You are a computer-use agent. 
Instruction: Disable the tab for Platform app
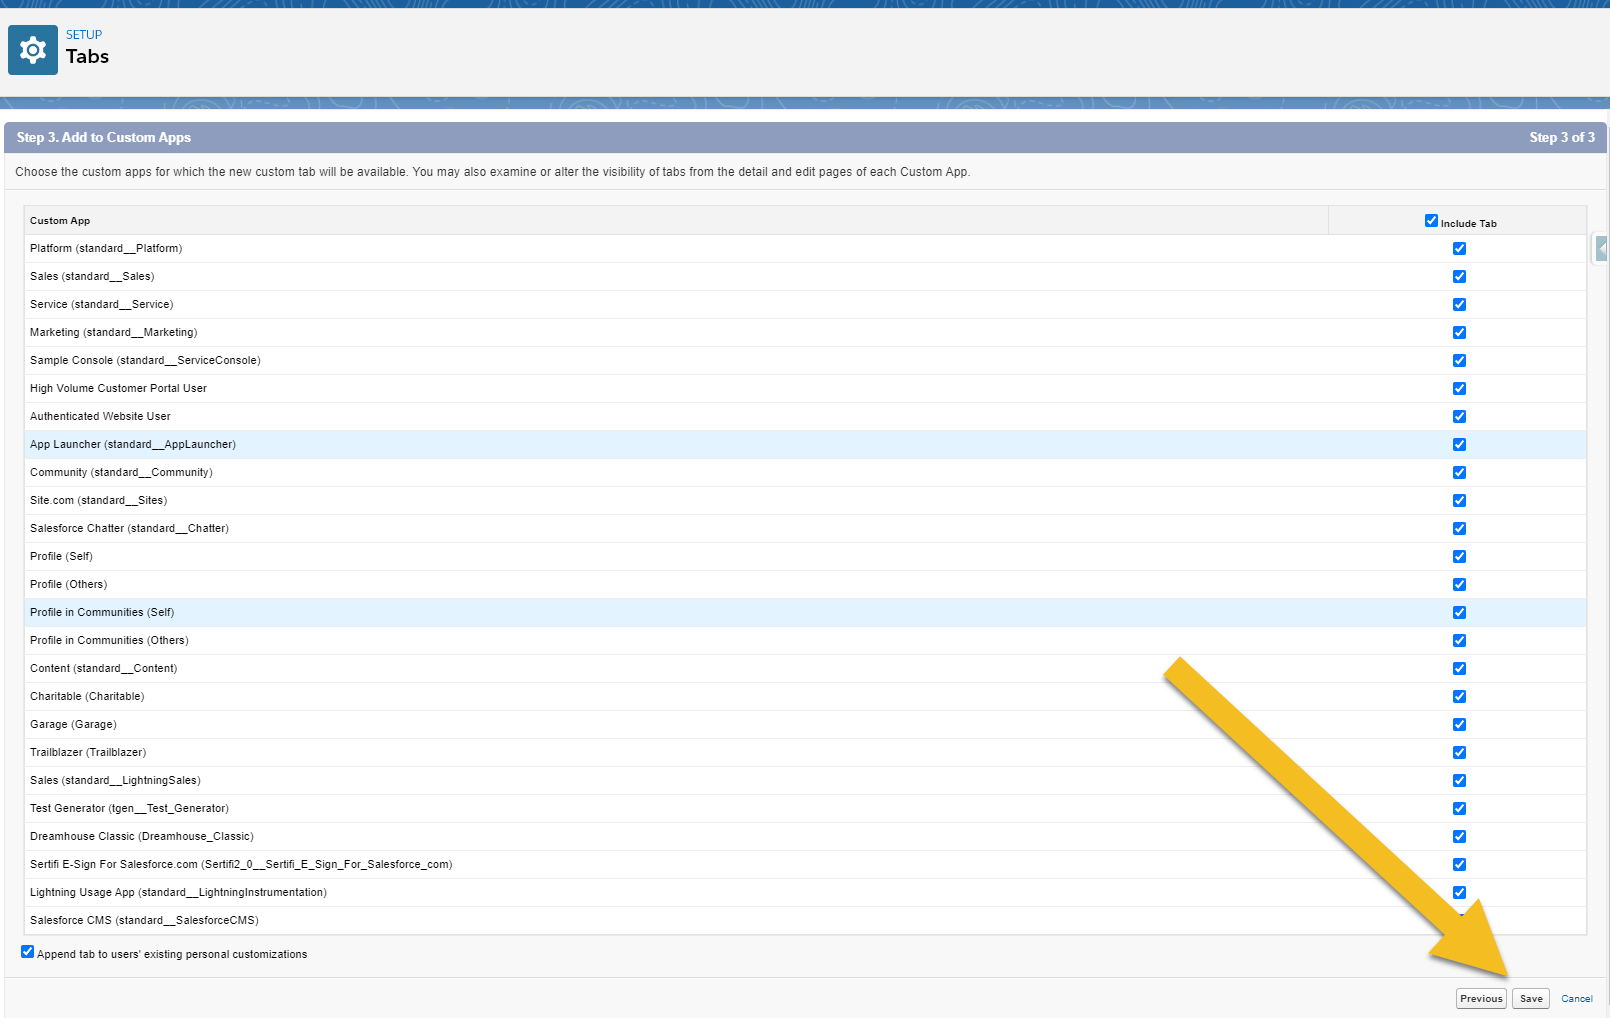(x=1459, y=248)
